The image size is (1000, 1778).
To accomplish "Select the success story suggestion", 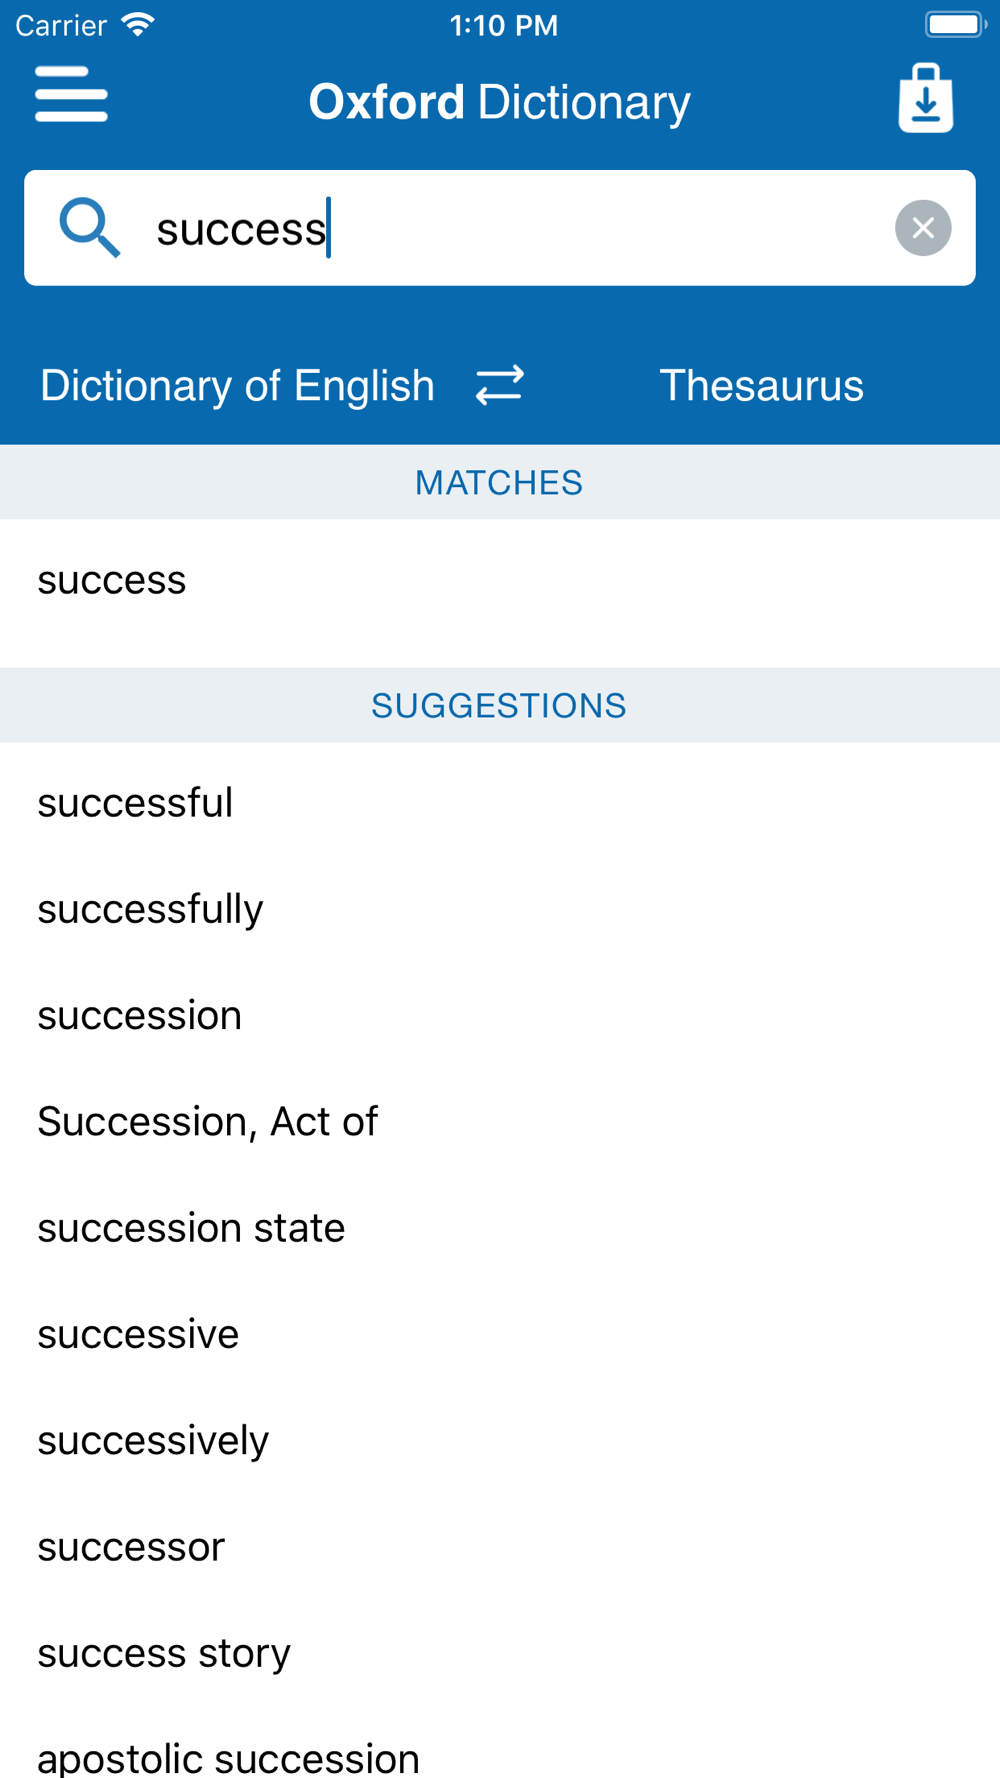I will click(500, 1652).
